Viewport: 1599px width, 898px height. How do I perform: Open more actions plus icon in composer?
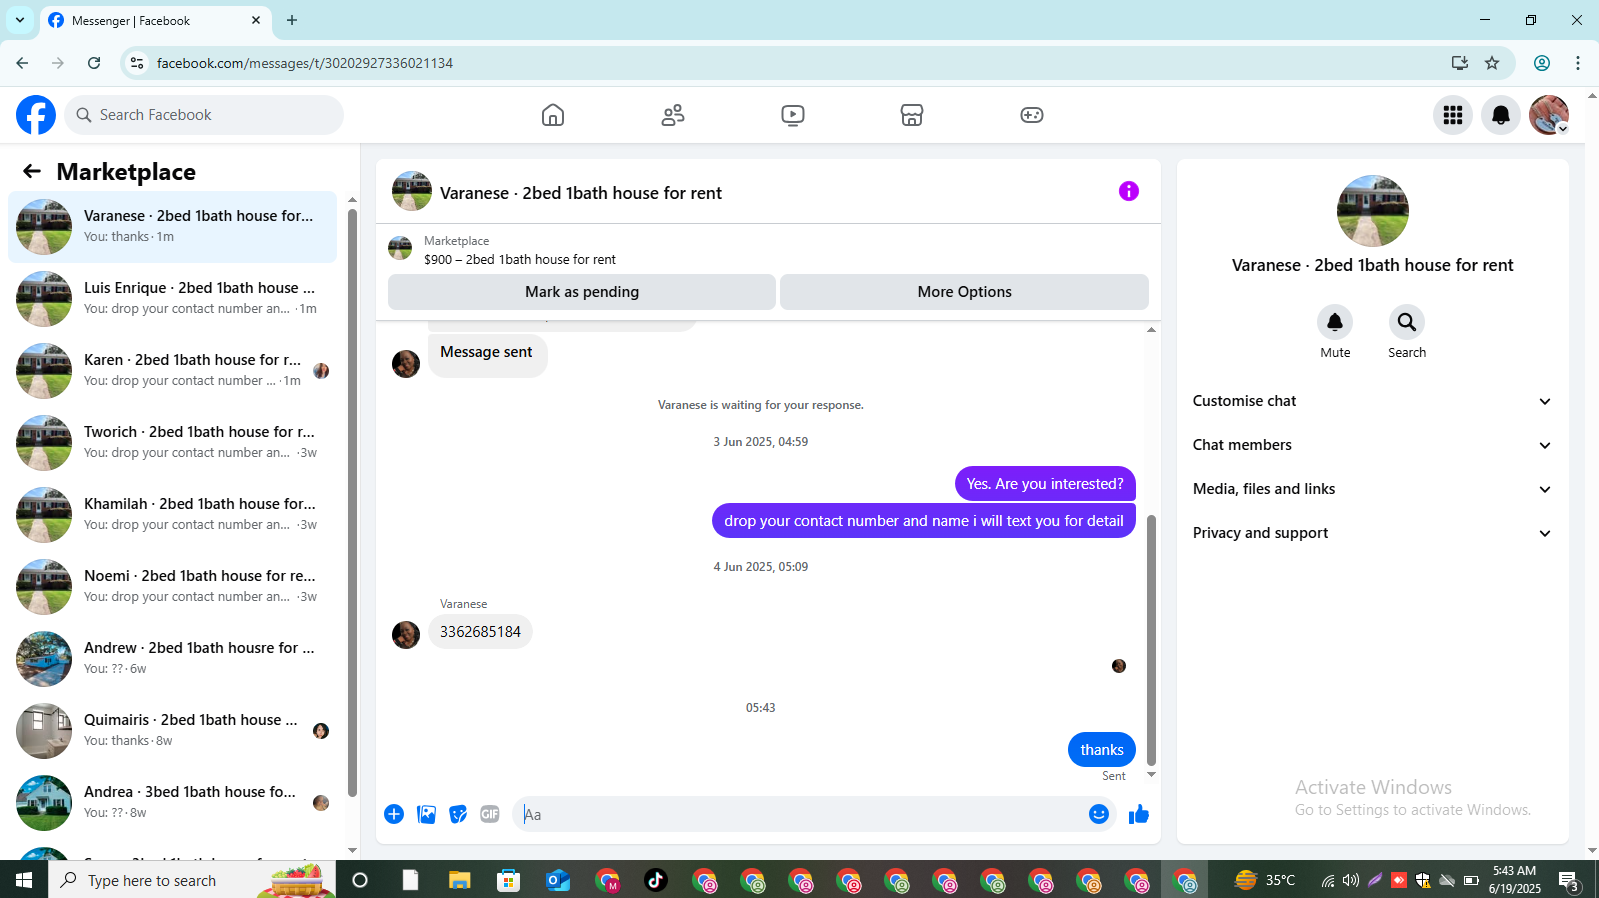(394, 814)
